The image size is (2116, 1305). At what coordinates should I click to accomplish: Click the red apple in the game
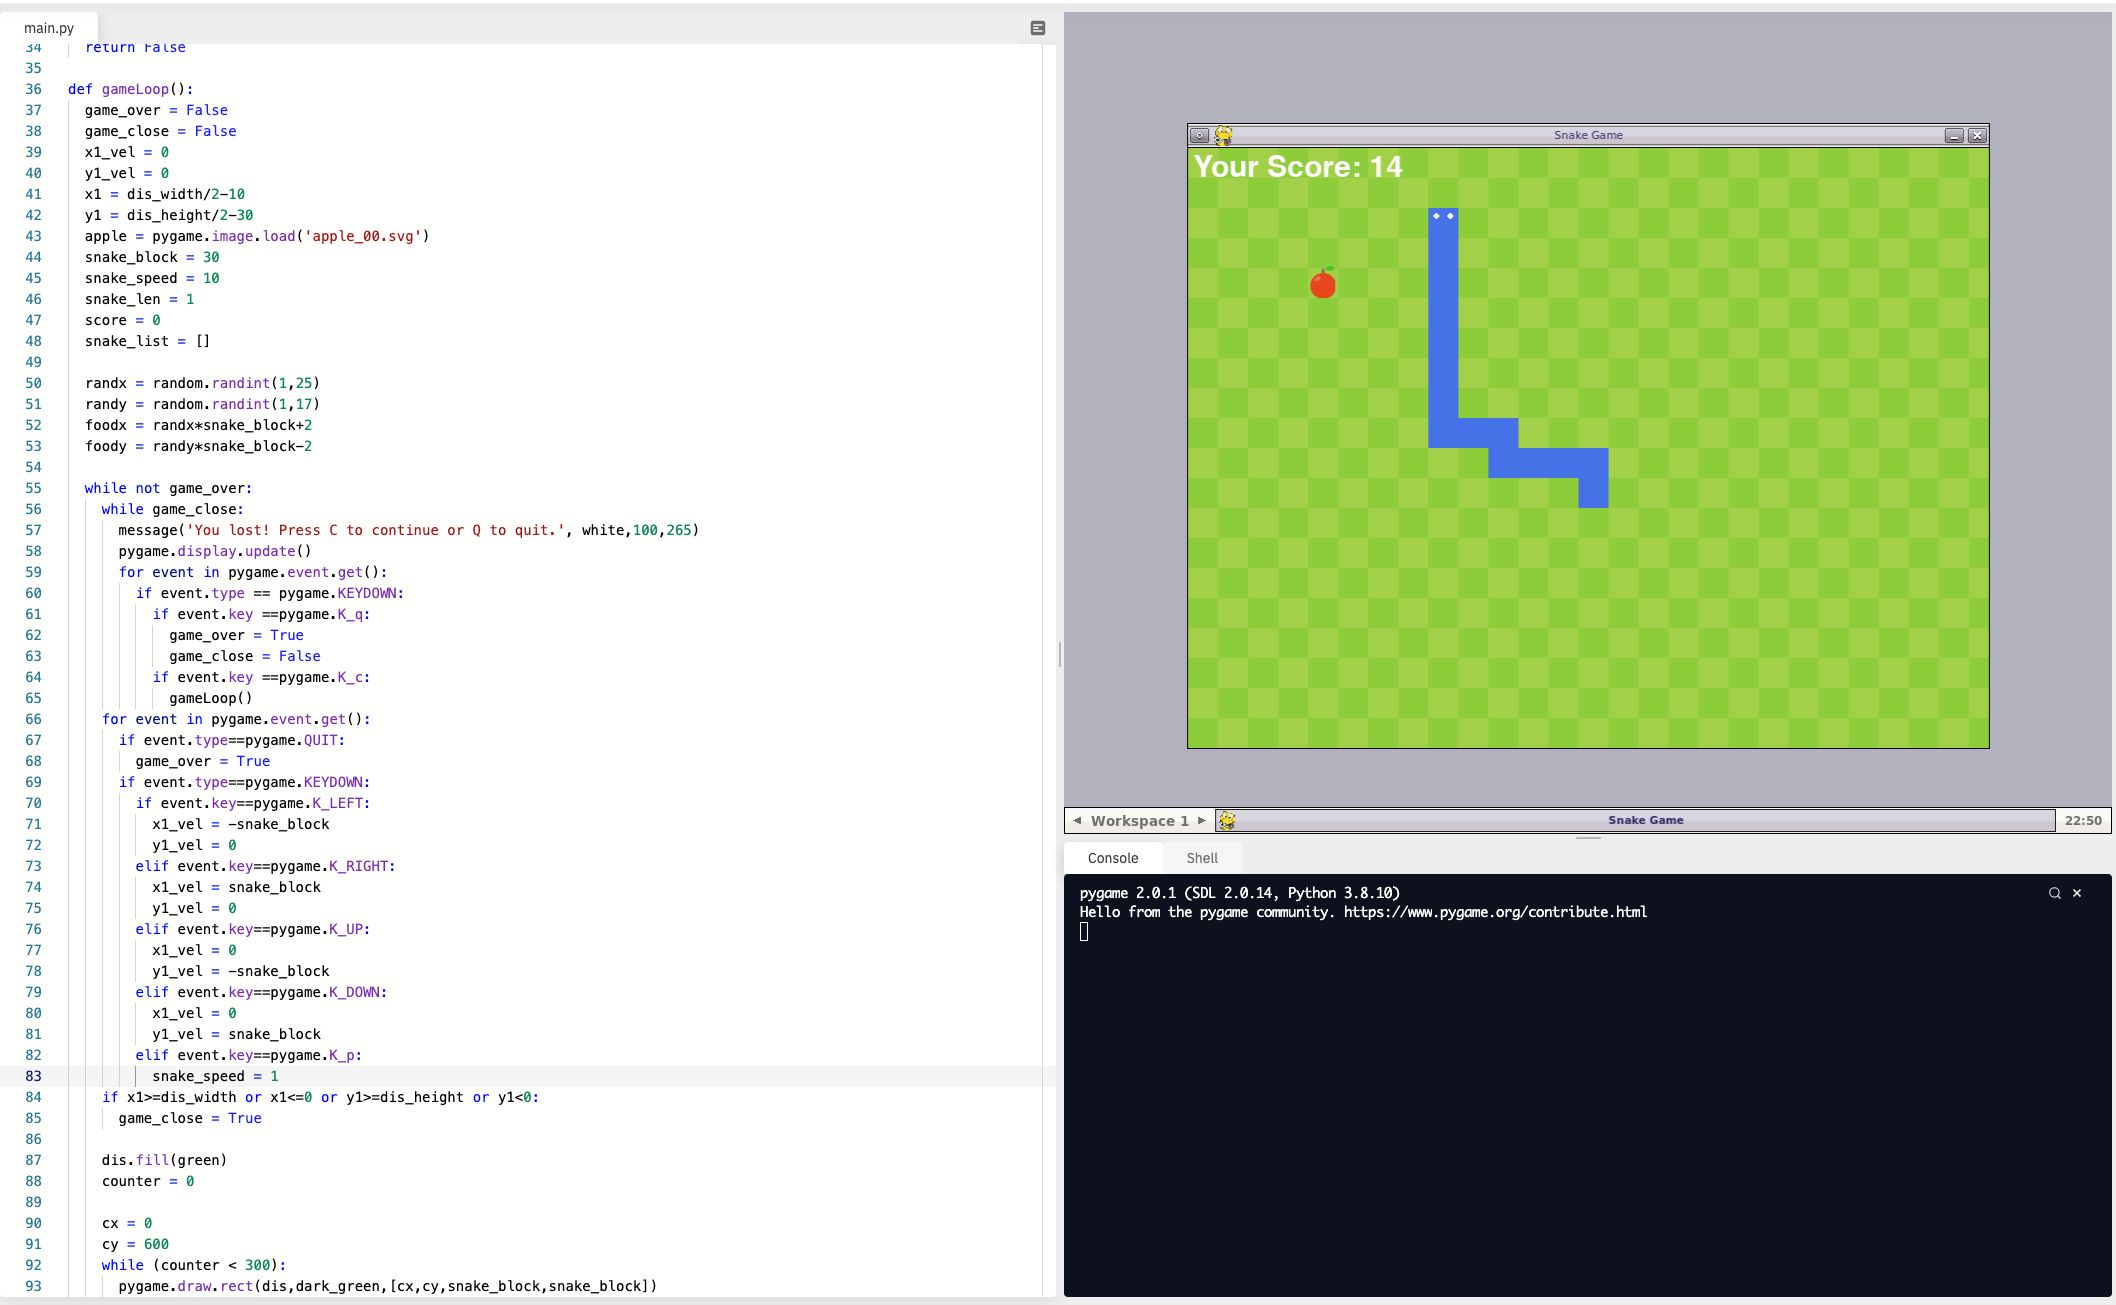tap(1323, 284)
